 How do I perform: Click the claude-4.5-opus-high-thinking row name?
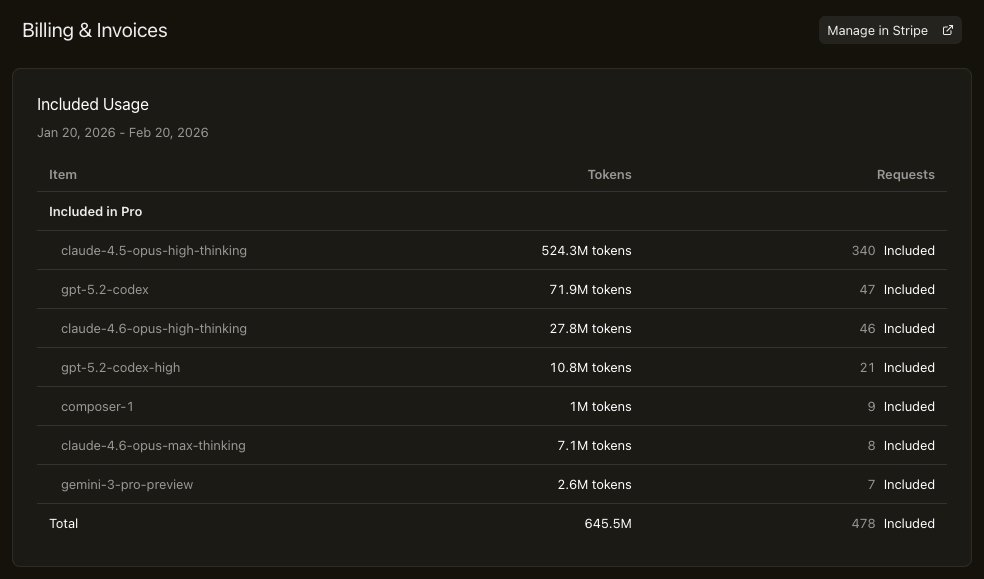tap(154, 250)
